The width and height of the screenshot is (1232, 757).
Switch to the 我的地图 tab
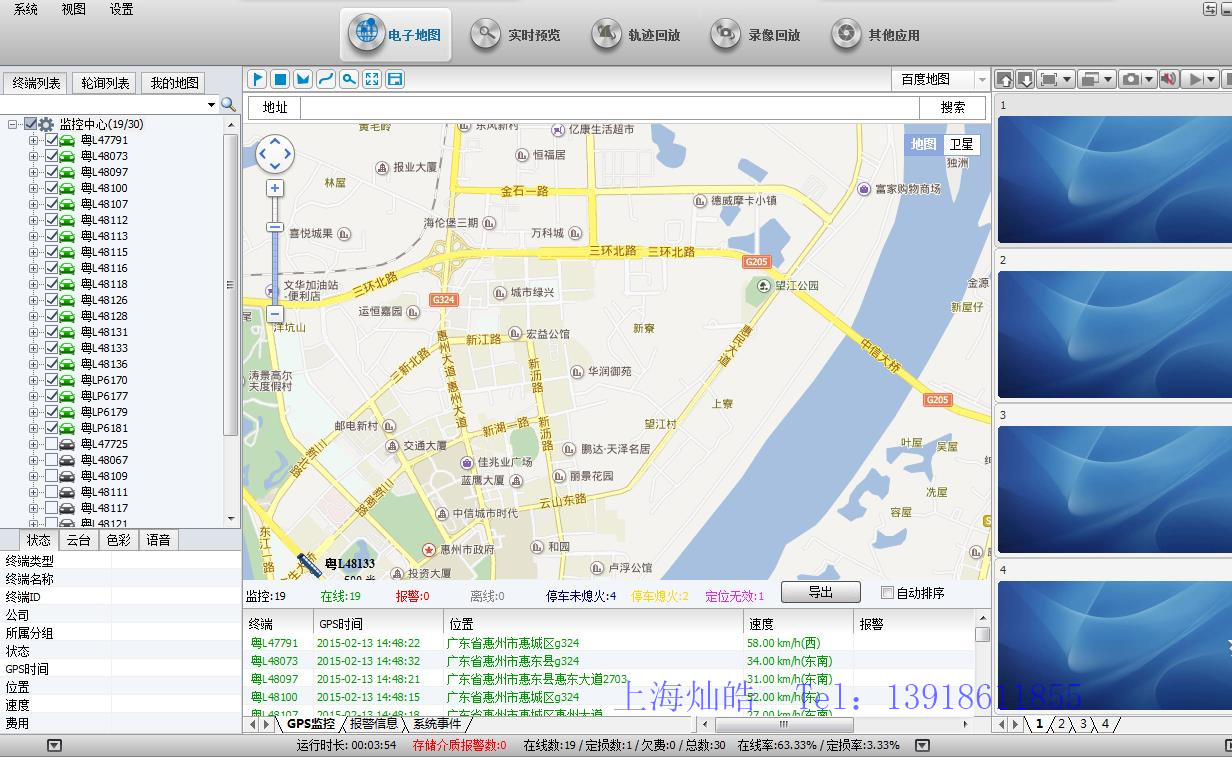[174, 83]
